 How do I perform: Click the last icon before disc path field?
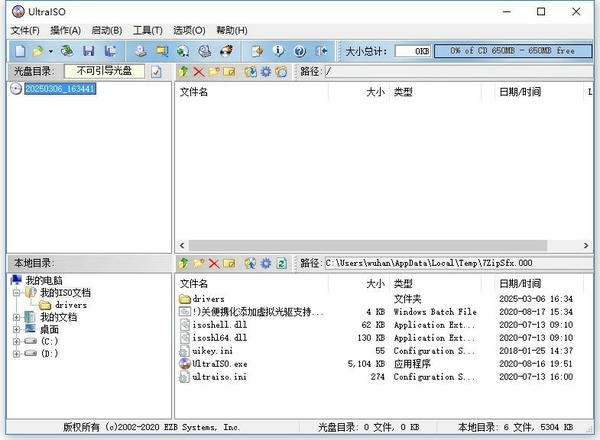281,72
